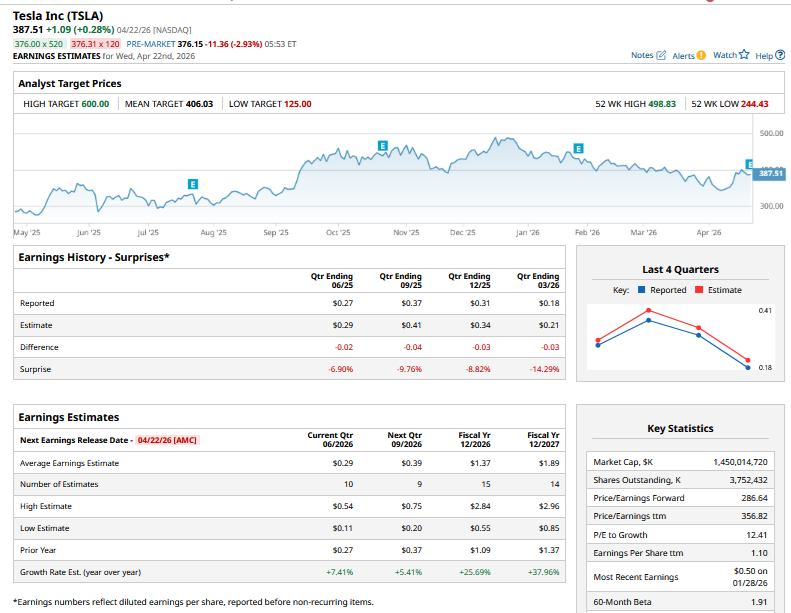Click the earnings 'E' marker near Aug '25
Viewport: 791px width, 613px height.
(193, 183)
